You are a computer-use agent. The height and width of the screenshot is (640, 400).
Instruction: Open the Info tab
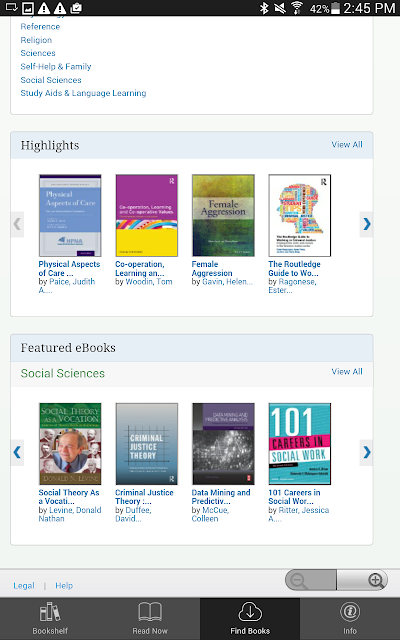point(350,618)
